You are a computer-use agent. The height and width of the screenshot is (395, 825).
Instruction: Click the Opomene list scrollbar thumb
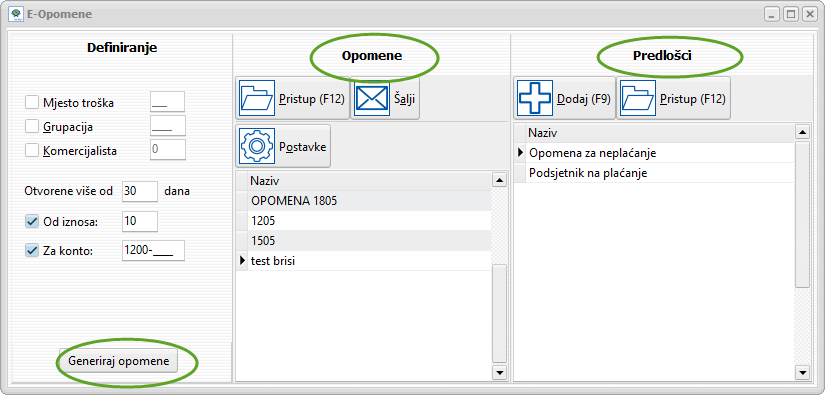499,313
